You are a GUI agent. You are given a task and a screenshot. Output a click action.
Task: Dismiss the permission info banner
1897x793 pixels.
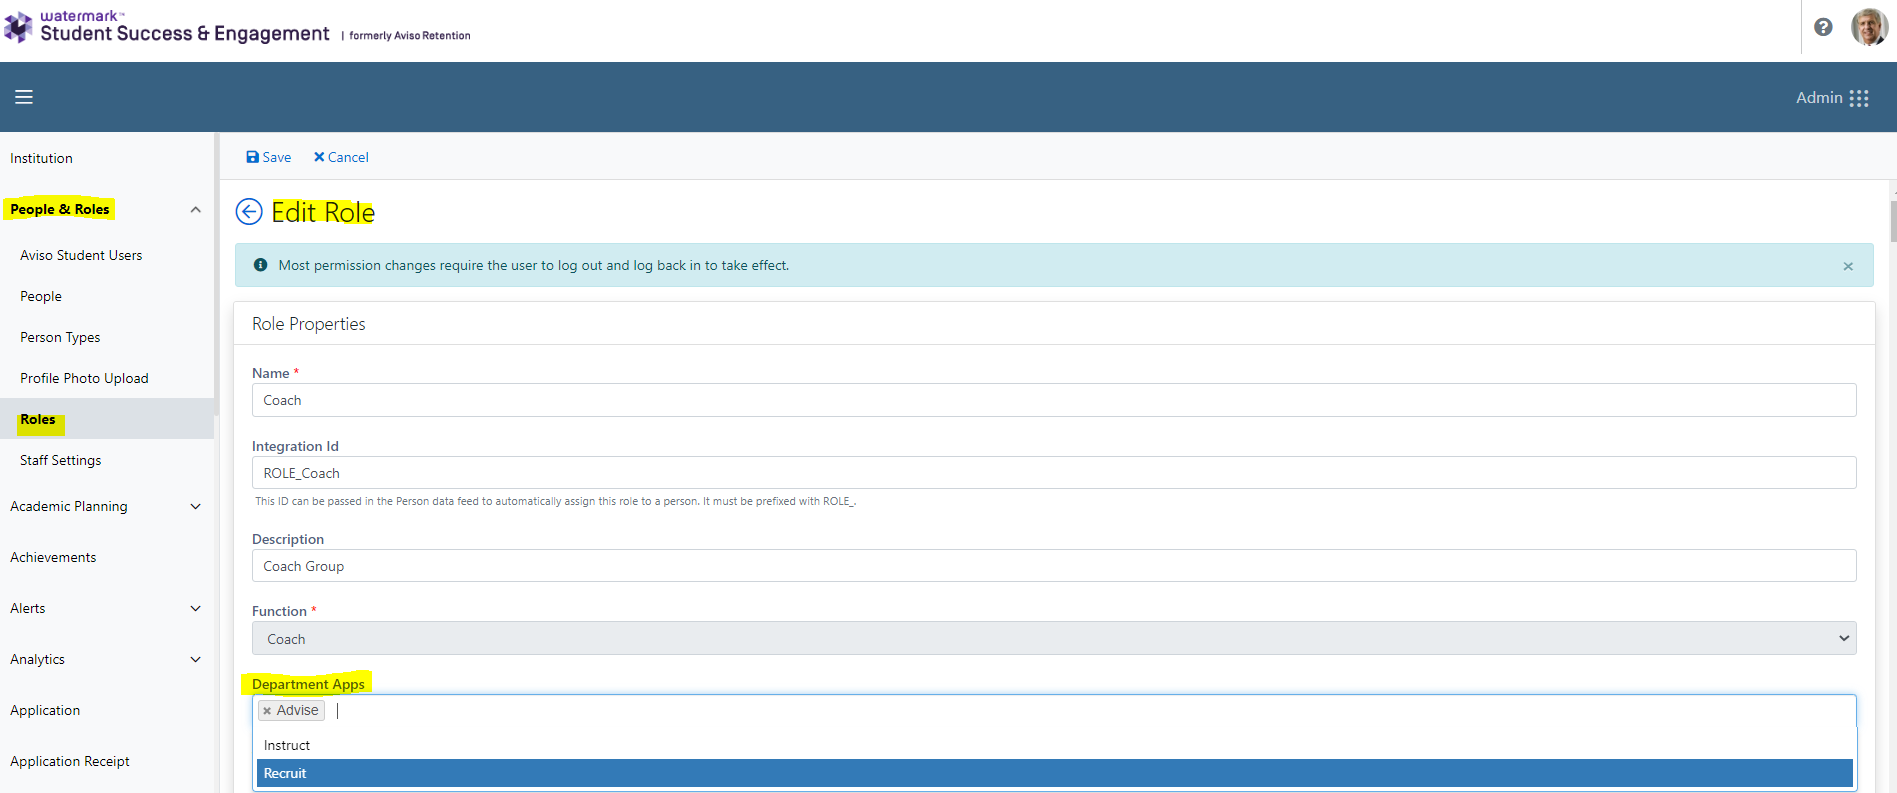[1848, 266]
